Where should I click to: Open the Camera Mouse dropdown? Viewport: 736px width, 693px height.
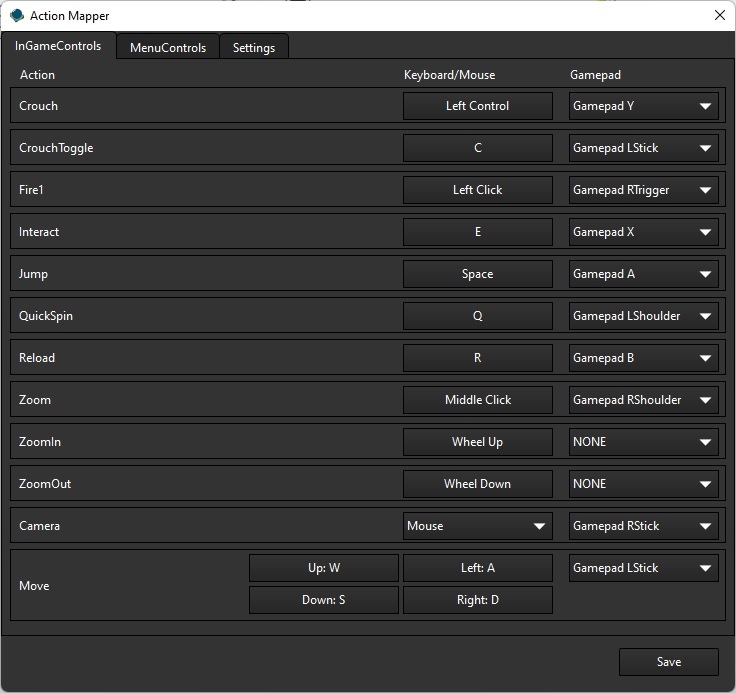(477, 526)
